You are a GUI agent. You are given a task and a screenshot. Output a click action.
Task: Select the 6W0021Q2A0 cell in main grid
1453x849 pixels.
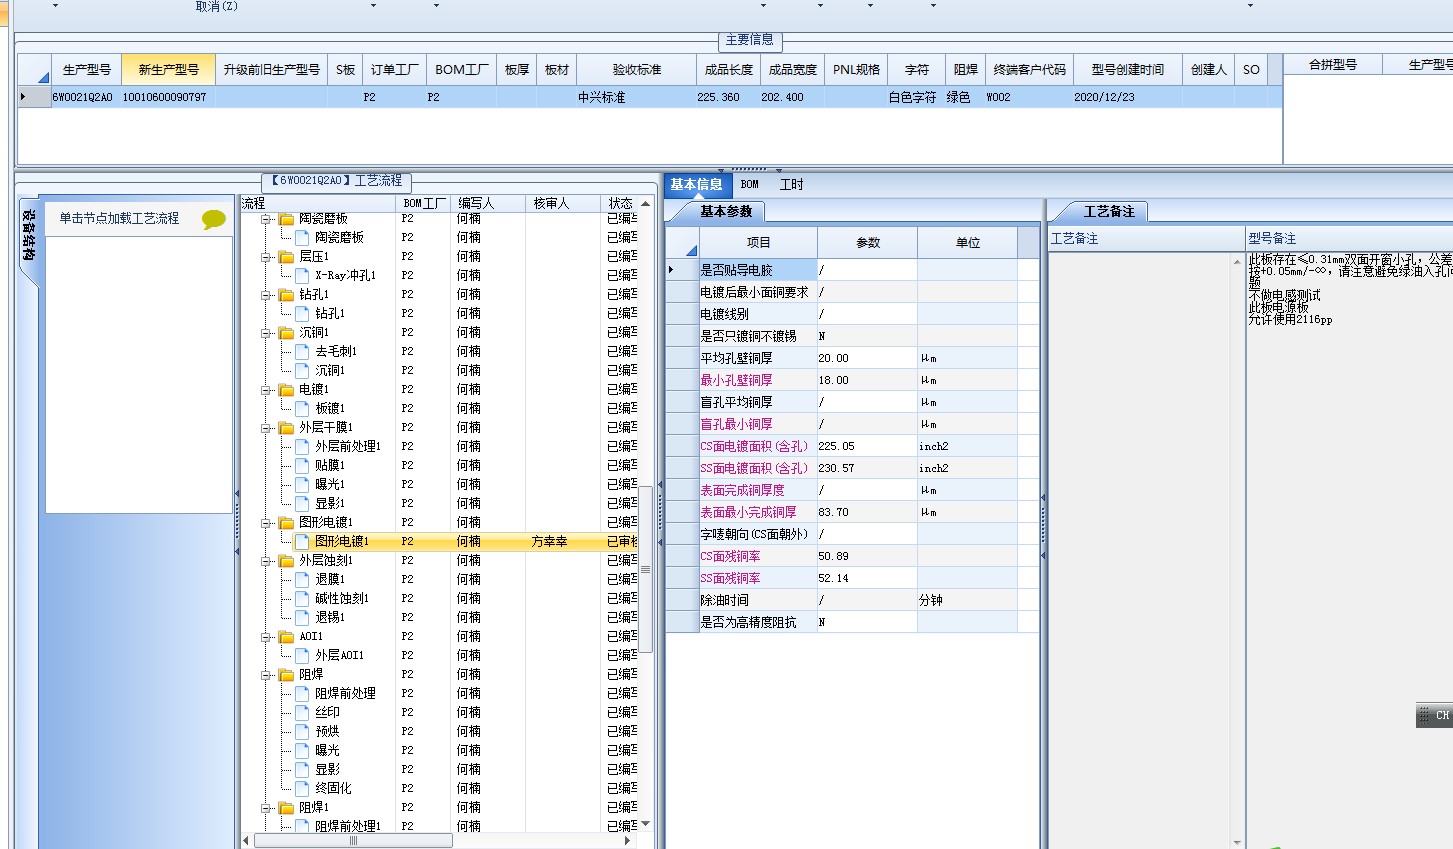click(x=86, y=97)
